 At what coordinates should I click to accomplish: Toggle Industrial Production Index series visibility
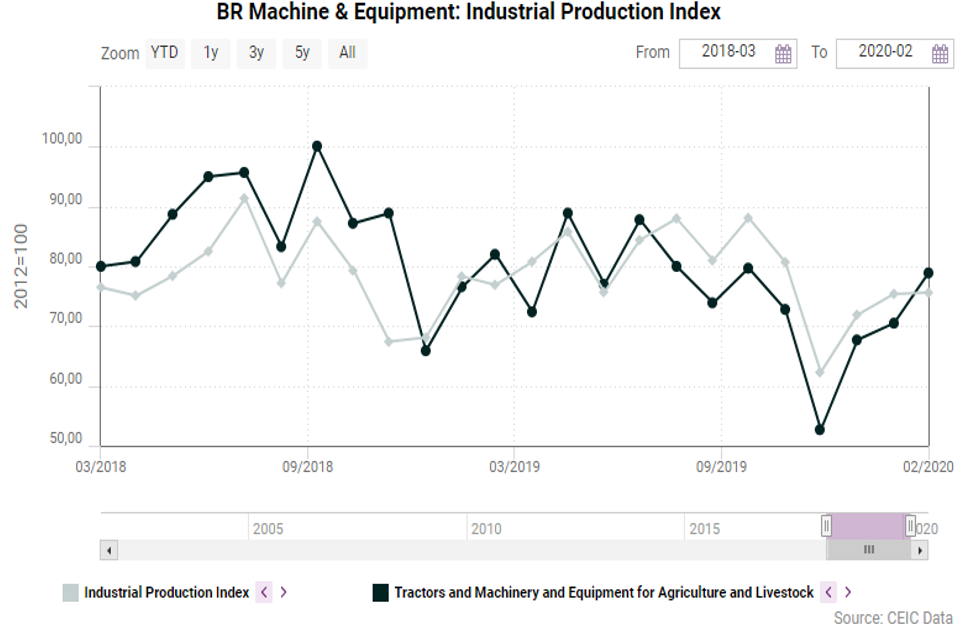(x=166, y=593)
